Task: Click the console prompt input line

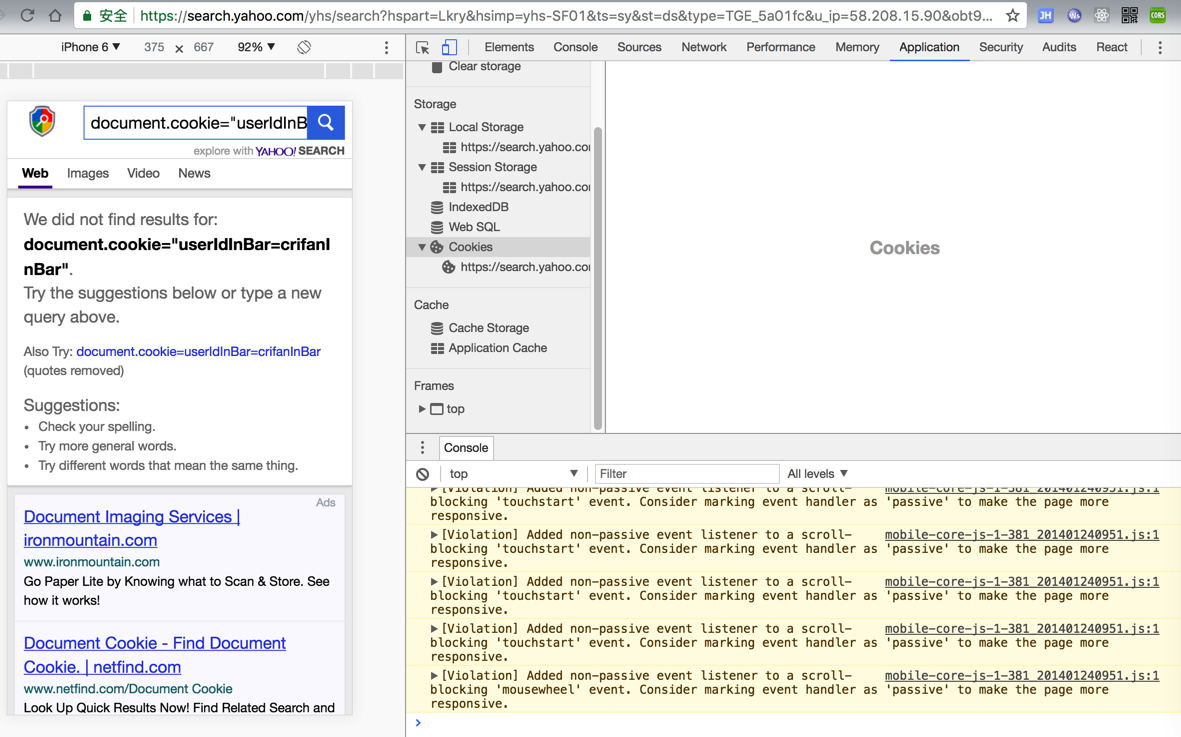Action: [x=798, y=723]
